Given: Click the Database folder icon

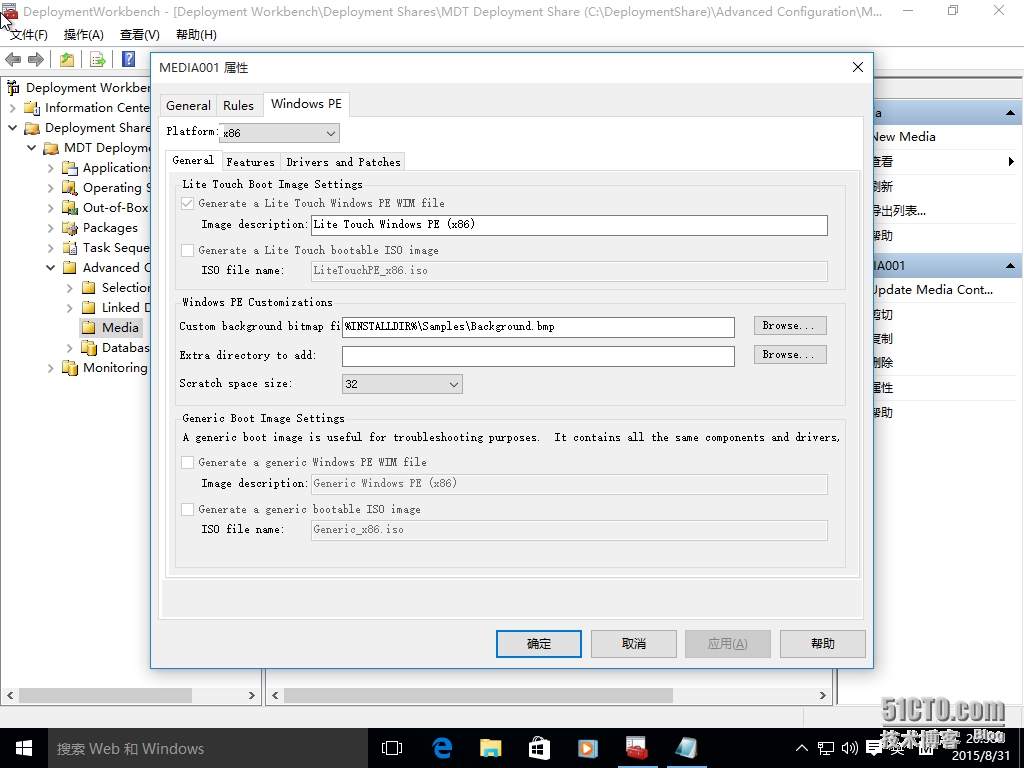Looking at the screenshot, I should click(89, 348).
